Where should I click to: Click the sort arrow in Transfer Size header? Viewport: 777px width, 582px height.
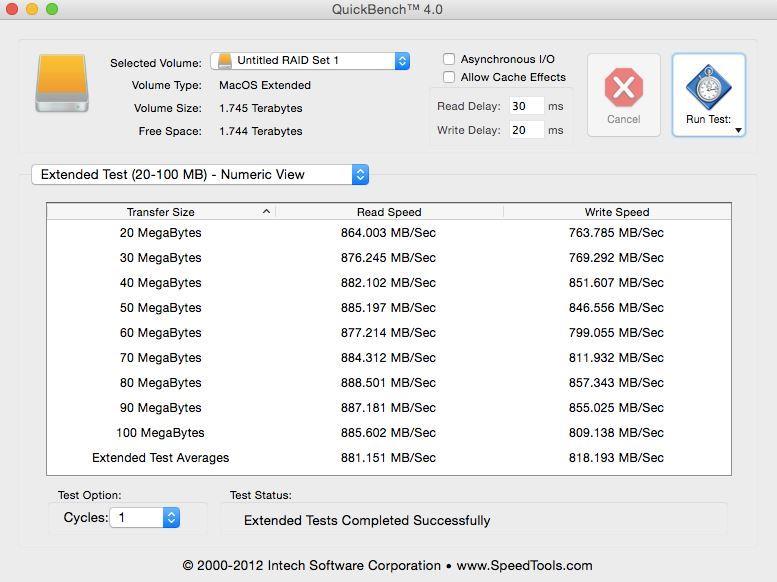coord(266,212)
